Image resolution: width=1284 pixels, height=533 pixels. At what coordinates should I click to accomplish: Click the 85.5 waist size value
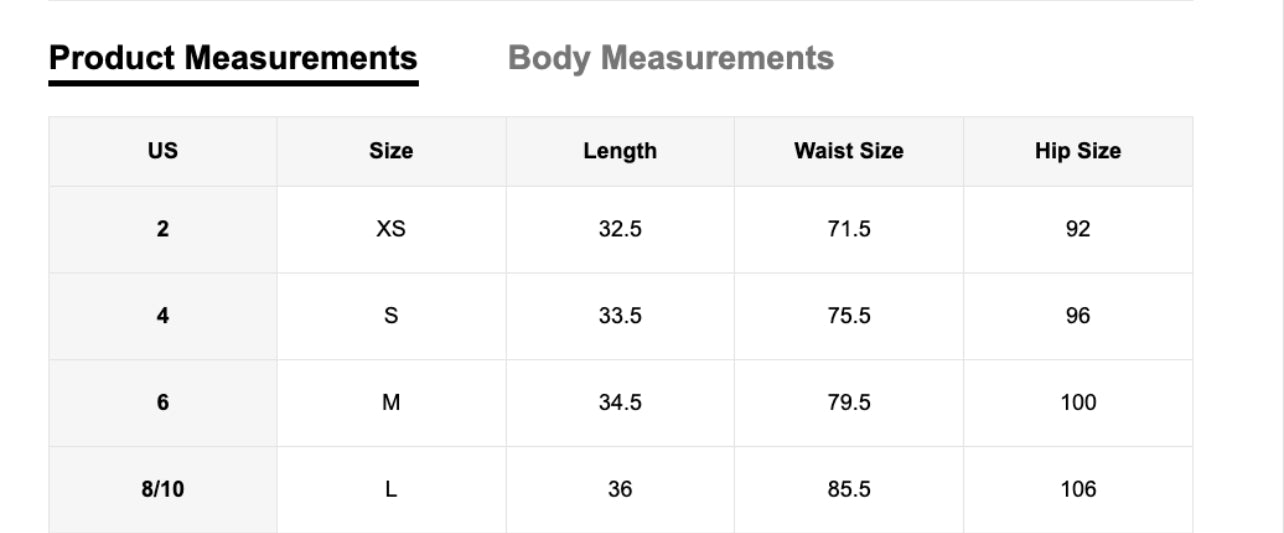click(x=848, y=489)
